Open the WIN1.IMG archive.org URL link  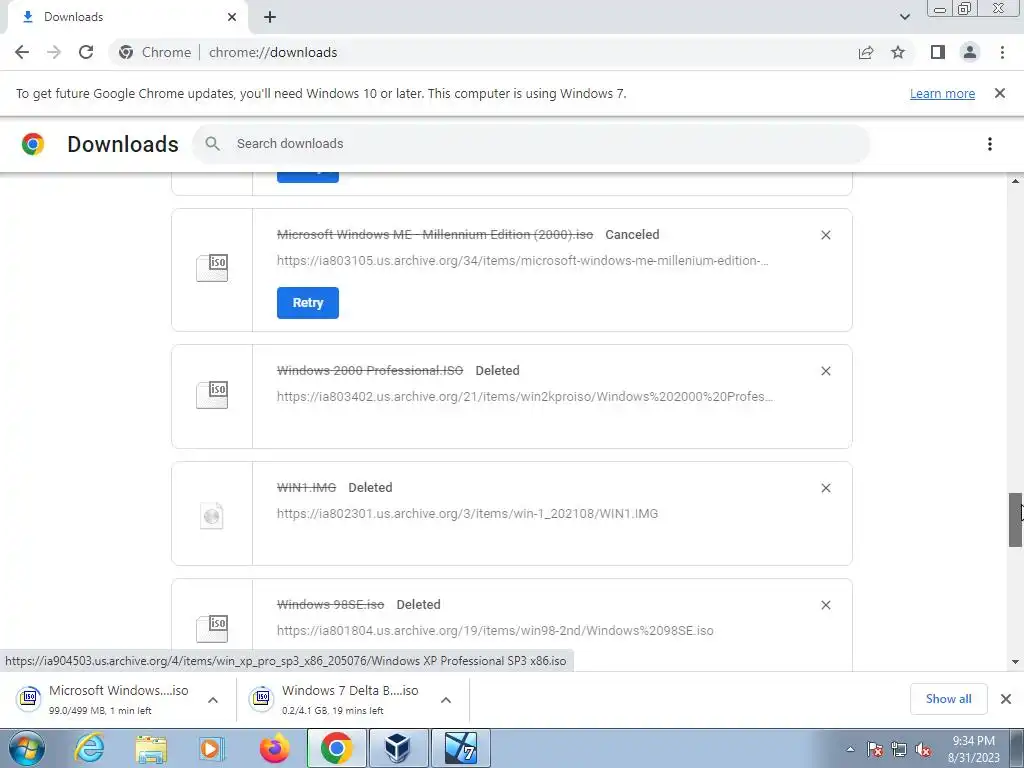point(468,513)
